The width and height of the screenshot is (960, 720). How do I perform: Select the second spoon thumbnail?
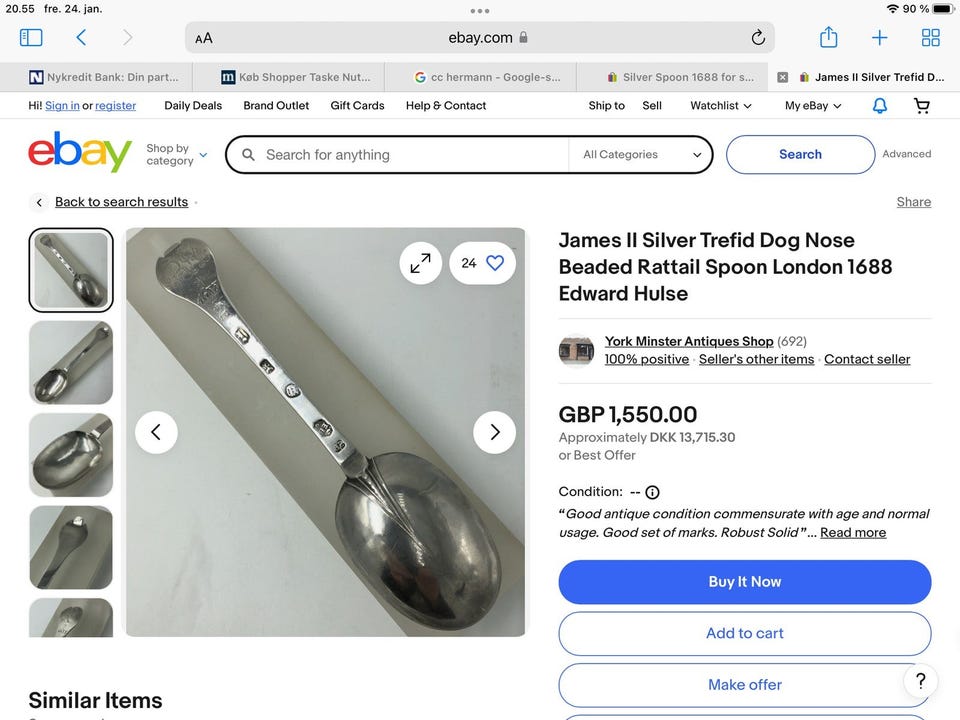(x=71, y=362)
